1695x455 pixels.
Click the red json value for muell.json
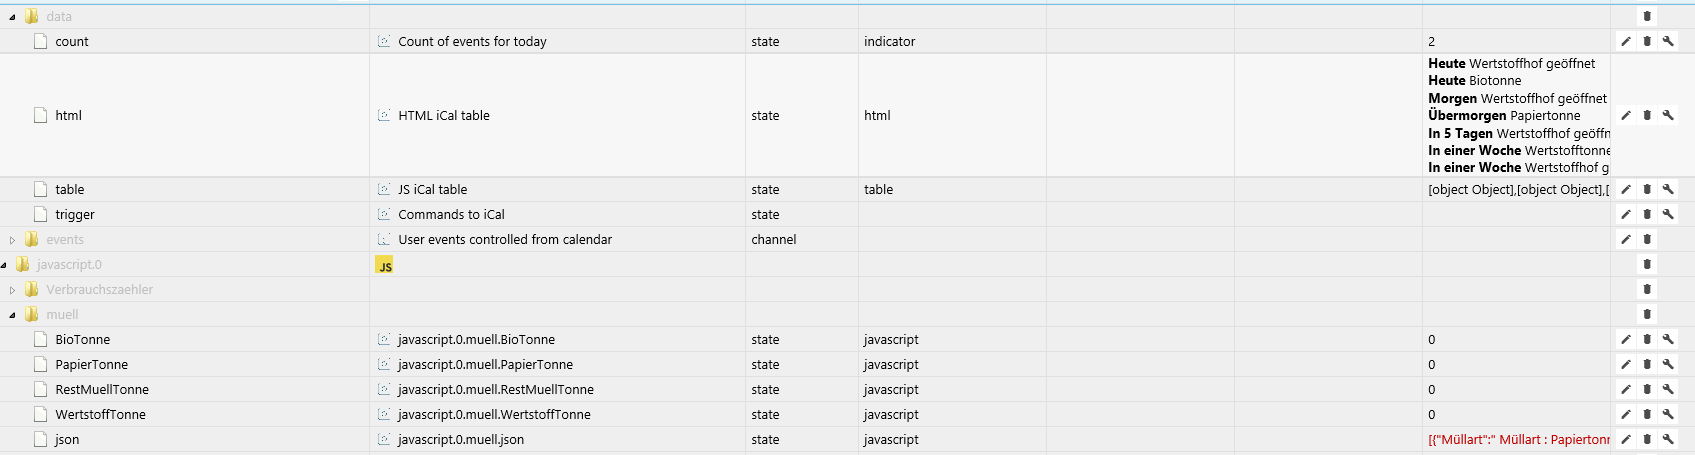(x=1518, y=439)
